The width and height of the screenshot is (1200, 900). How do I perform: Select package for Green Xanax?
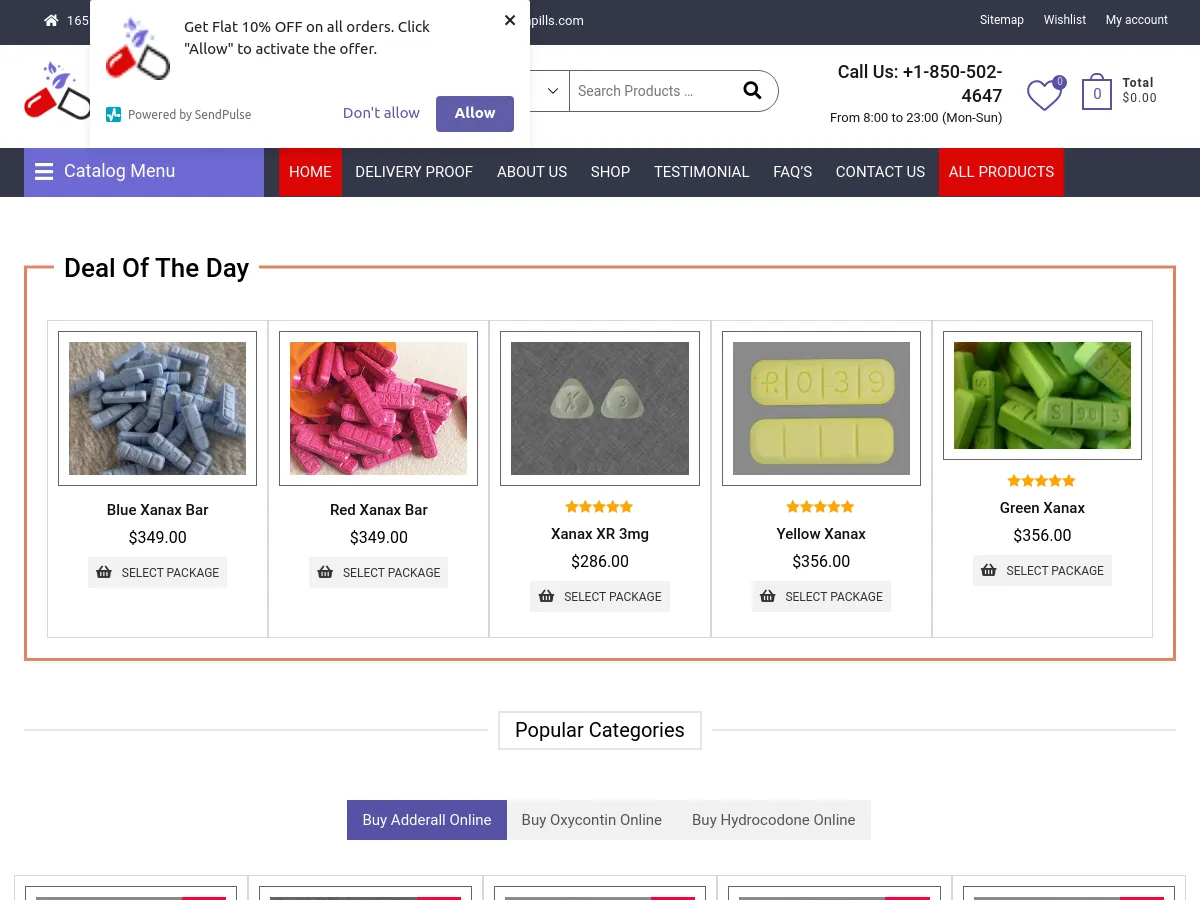1042,571
